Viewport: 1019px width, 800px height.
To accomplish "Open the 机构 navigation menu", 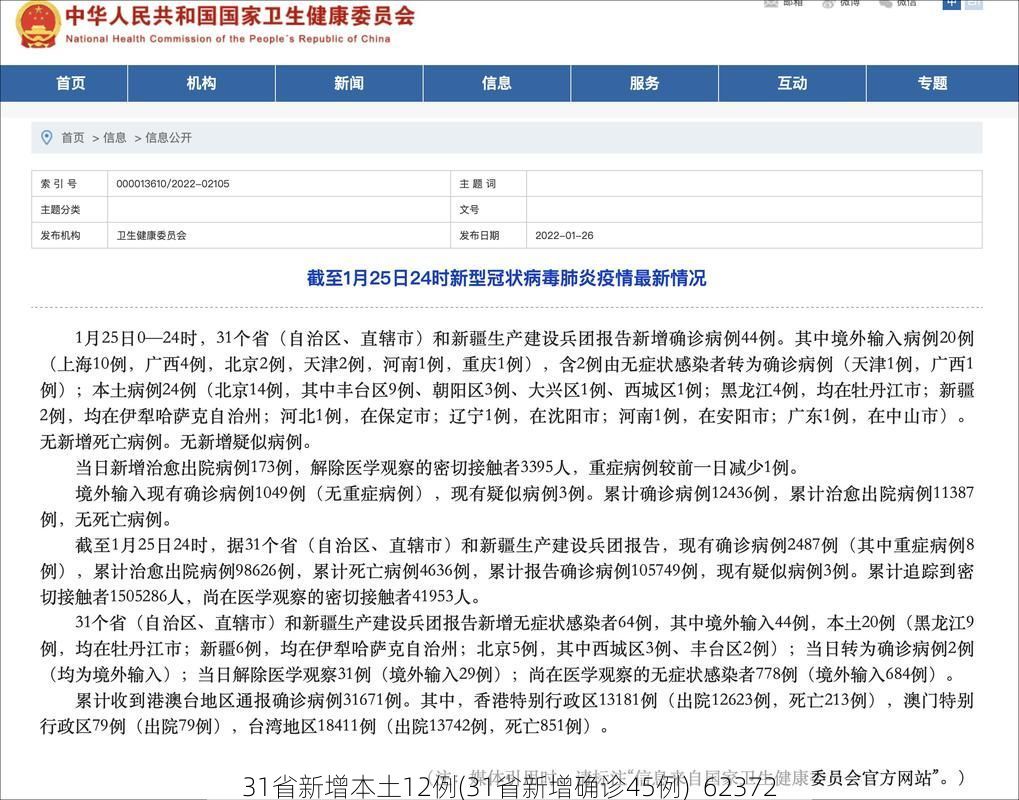I will coord(200,83).
